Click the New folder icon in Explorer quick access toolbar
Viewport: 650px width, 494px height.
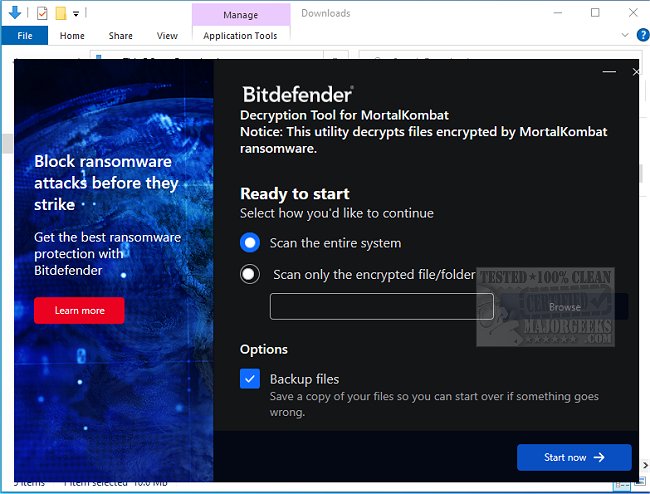61,13
